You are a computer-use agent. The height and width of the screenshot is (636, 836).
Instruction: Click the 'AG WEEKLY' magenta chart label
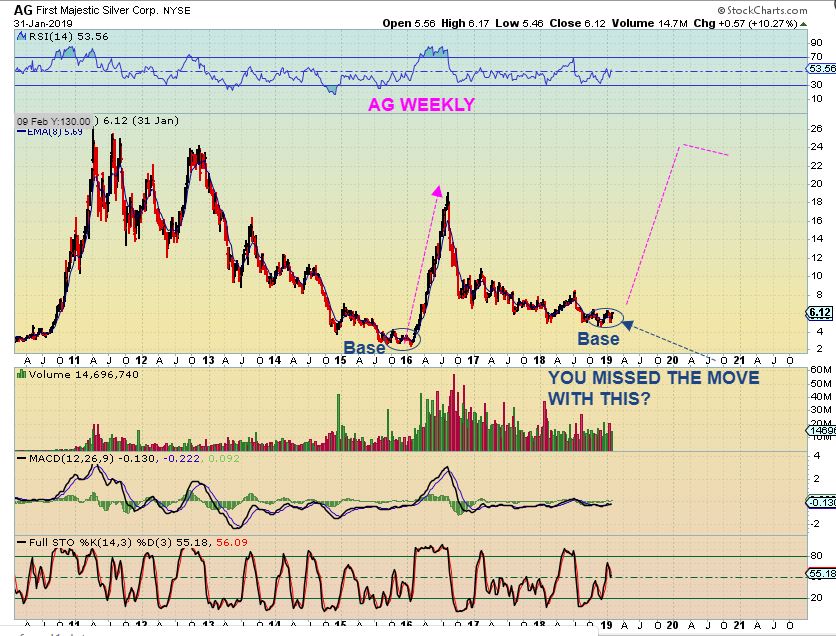[421, 104]
